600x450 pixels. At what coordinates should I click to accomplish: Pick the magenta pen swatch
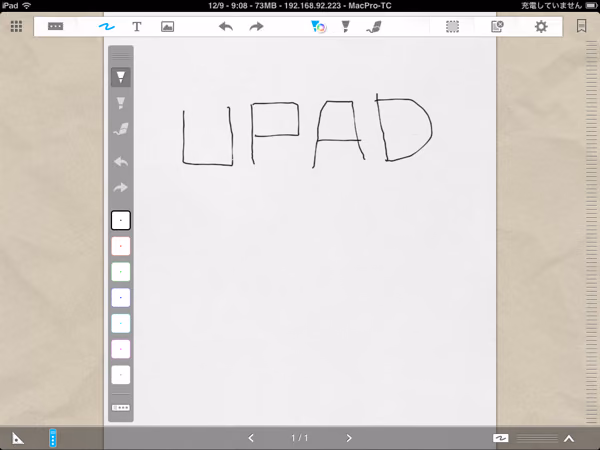click(121, 349)
